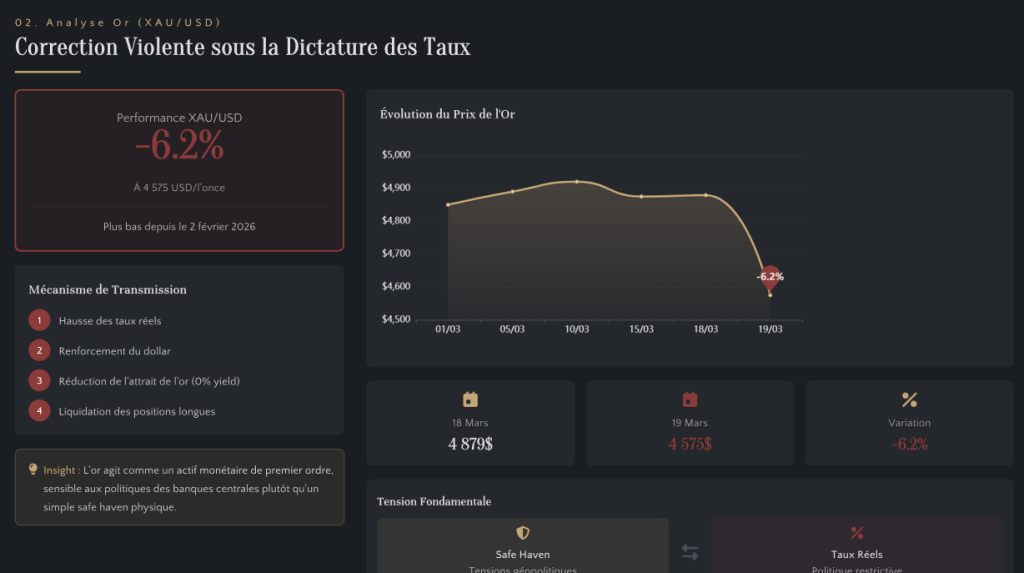Click the number 4 circle for Liquidation des positions
The width and height of the screenshot is (1024, 573).
(39, 411)
